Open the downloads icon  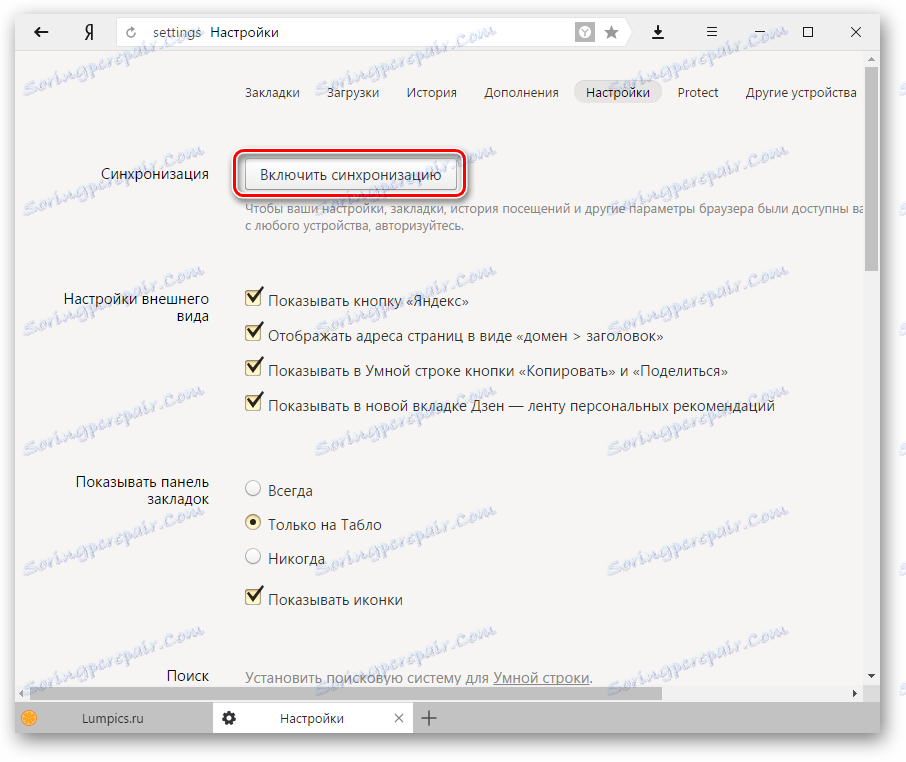(658, 32)
